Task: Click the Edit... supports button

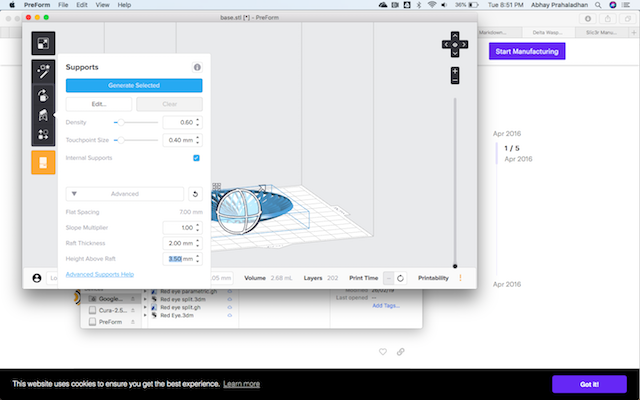Action: point(99,104)
